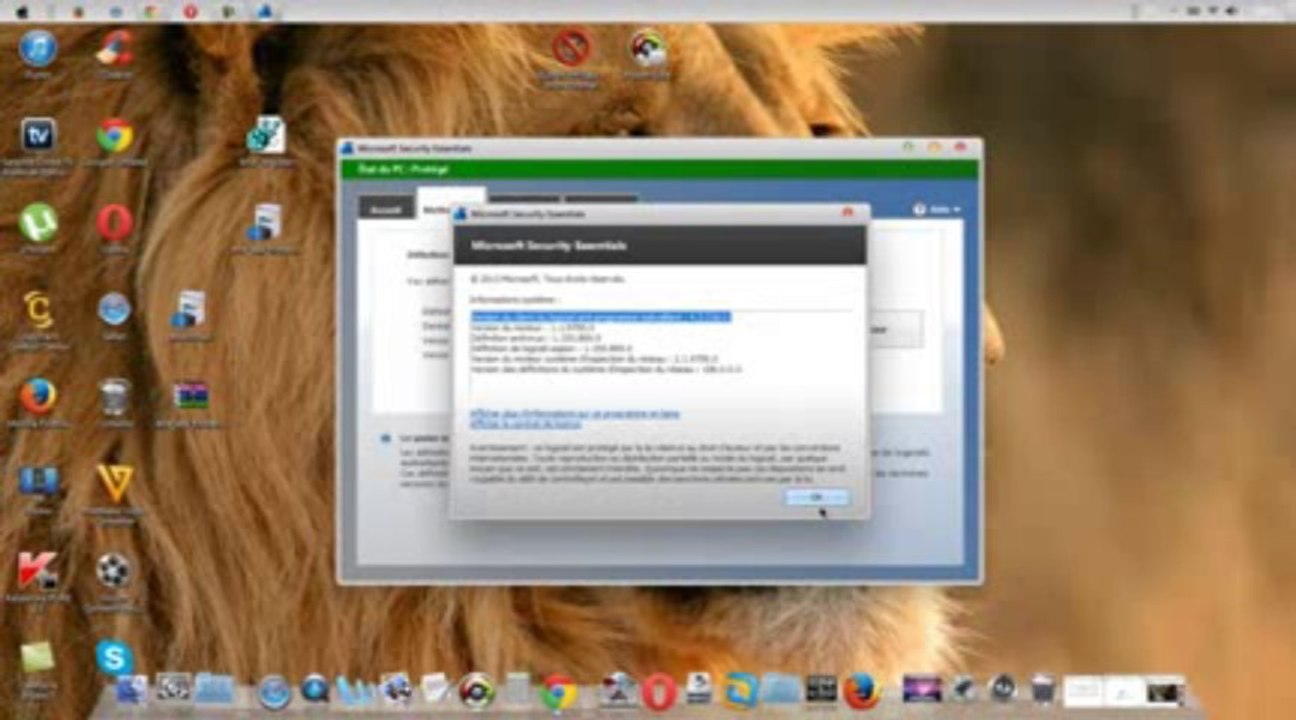Open the iTunes desktop icon
This screenshot has width=1296, height=720.
[x=38, y=48]
